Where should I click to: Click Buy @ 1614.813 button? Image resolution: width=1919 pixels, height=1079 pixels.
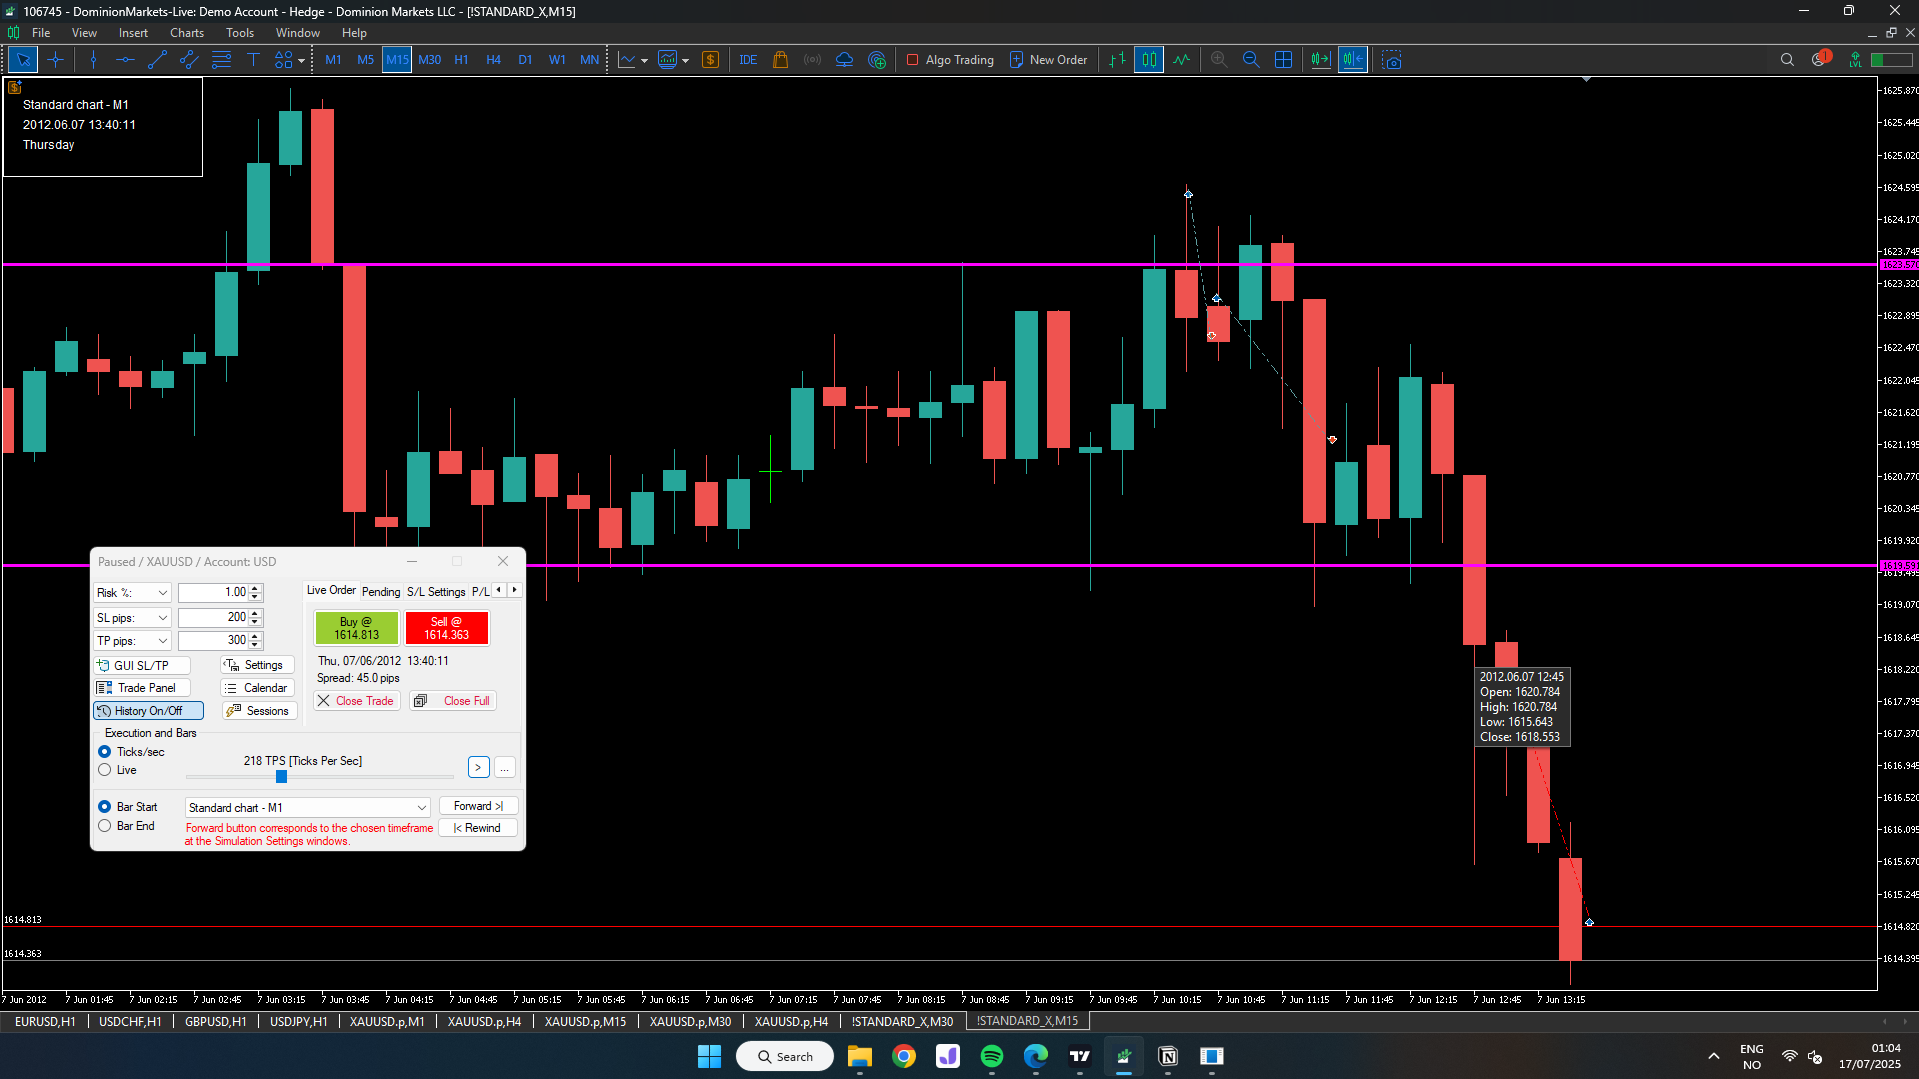(x=357, y=628)
